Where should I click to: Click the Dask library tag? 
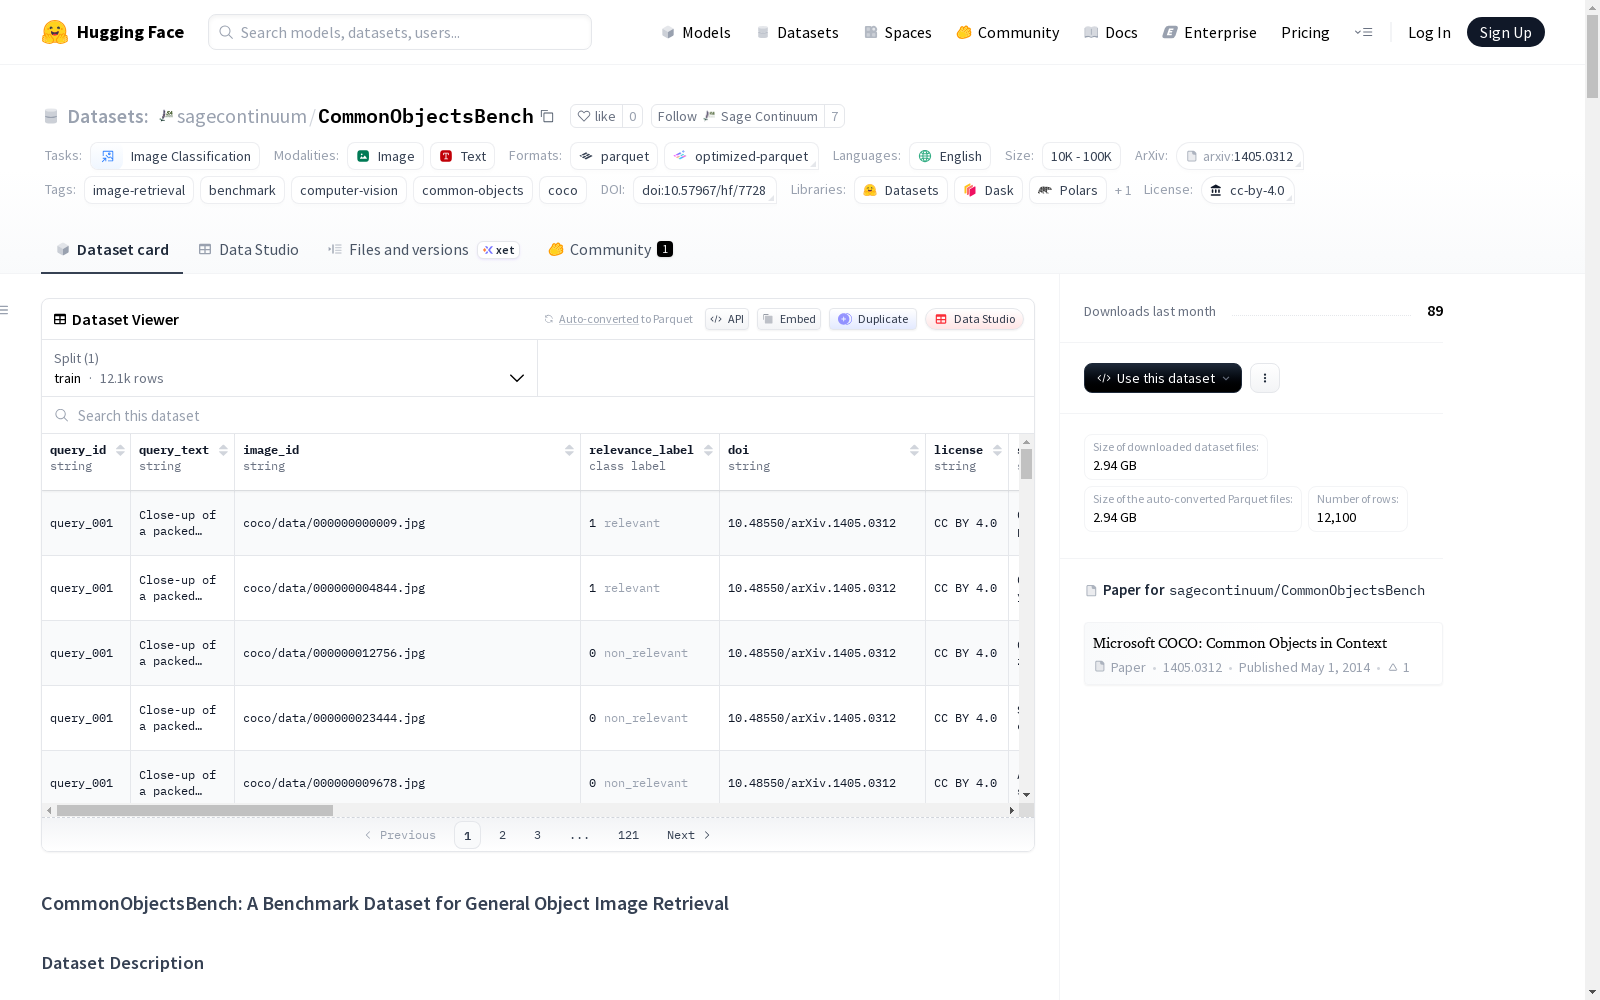click(x=988, y=190)
